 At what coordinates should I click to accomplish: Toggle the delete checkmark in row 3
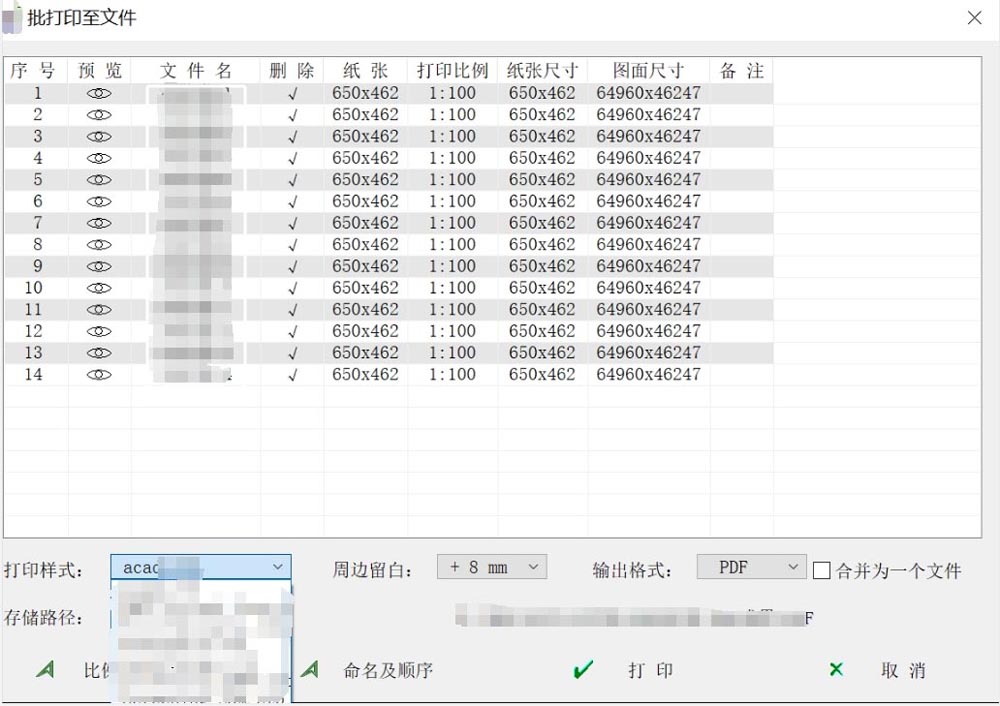point(292,137)
